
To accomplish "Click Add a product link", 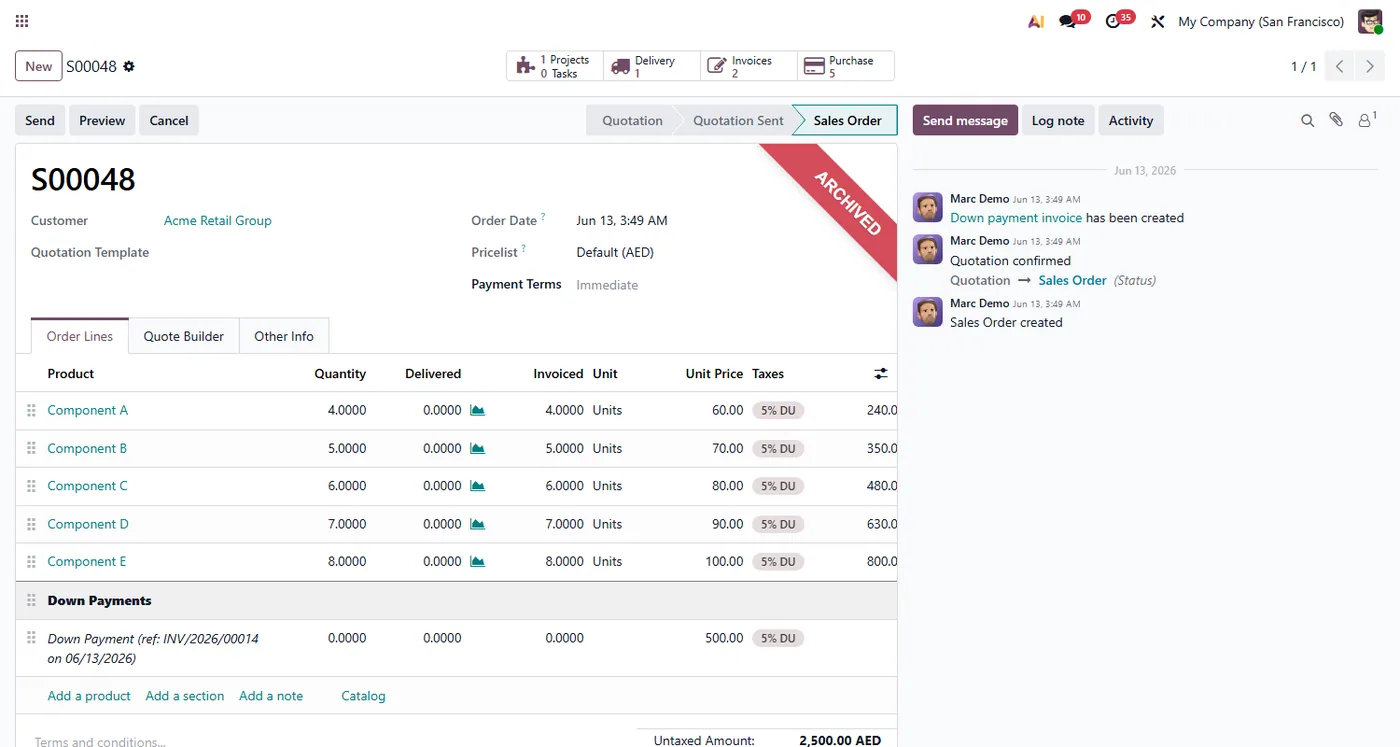I will point(89,696).
